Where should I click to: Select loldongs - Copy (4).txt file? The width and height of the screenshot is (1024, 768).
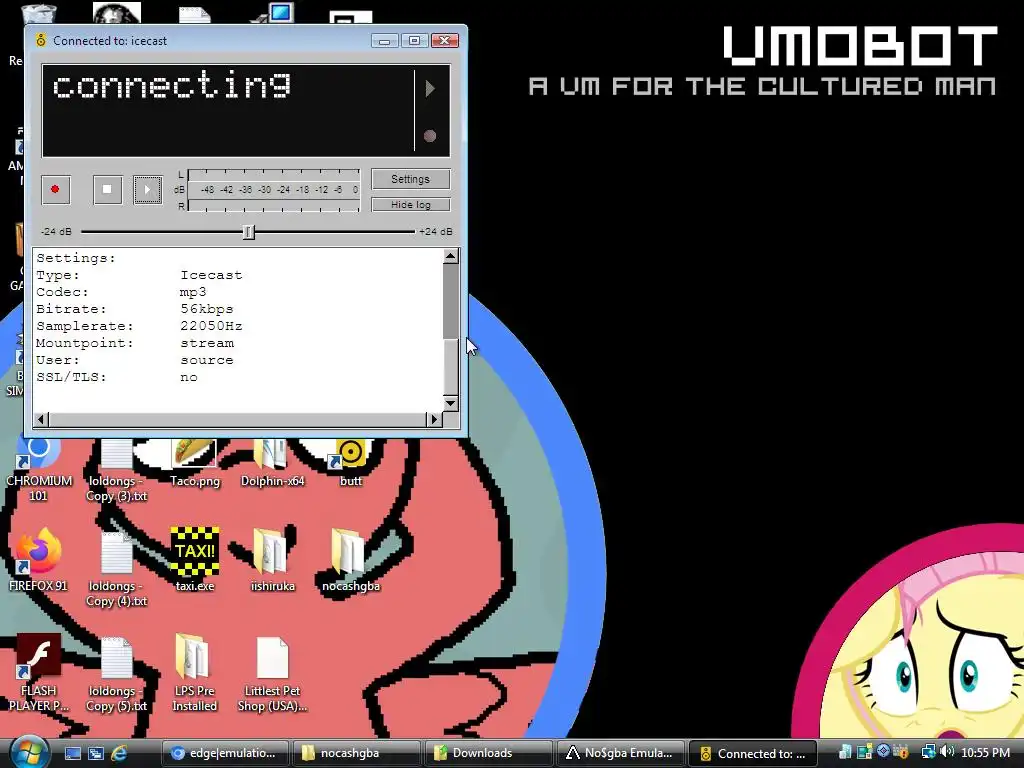click(x=117, y=569)
